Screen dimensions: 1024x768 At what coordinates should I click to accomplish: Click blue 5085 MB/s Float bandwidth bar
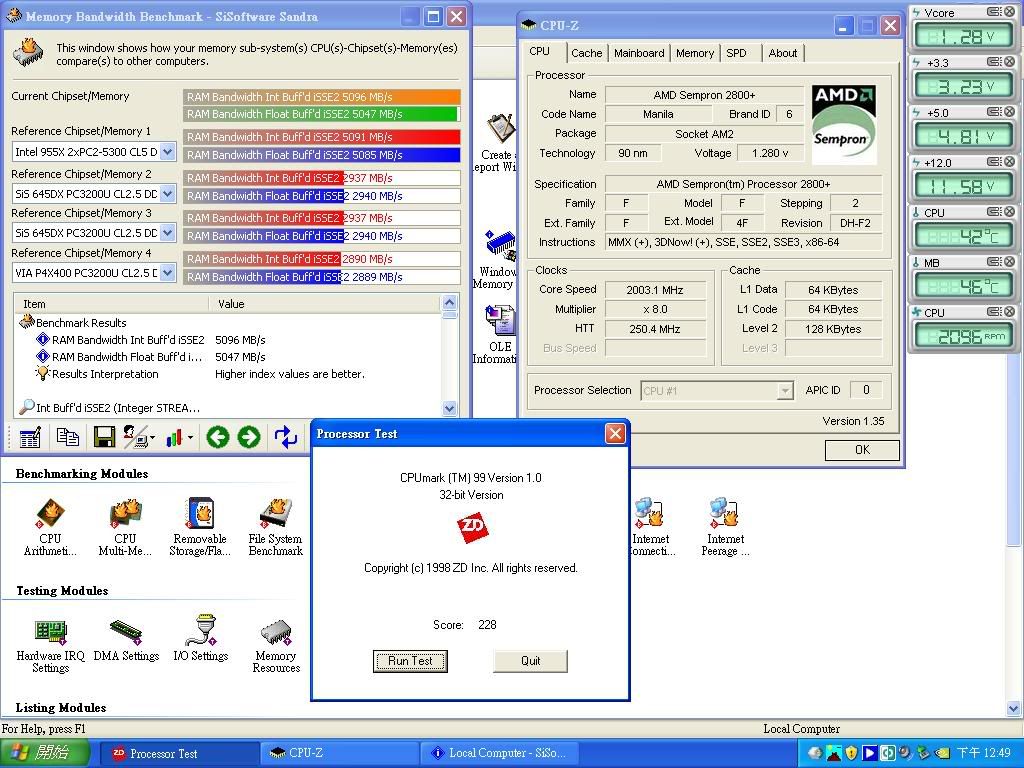322,155
